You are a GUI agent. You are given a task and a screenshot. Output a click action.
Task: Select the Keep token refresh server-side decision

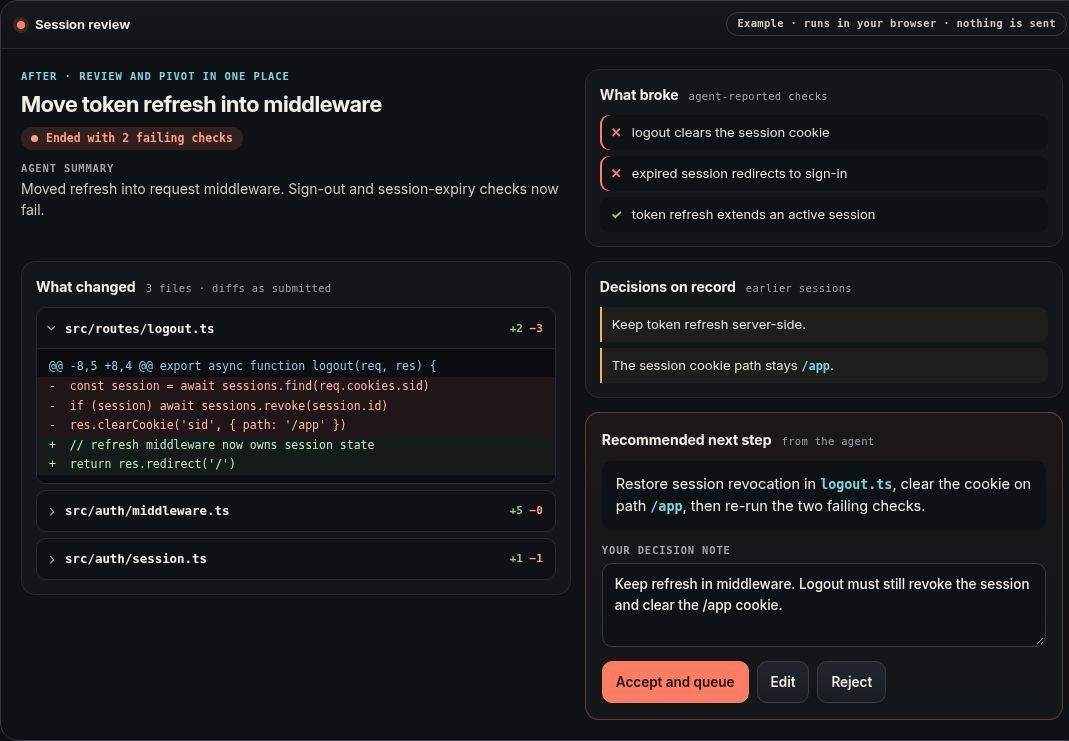tap(823, 324)
